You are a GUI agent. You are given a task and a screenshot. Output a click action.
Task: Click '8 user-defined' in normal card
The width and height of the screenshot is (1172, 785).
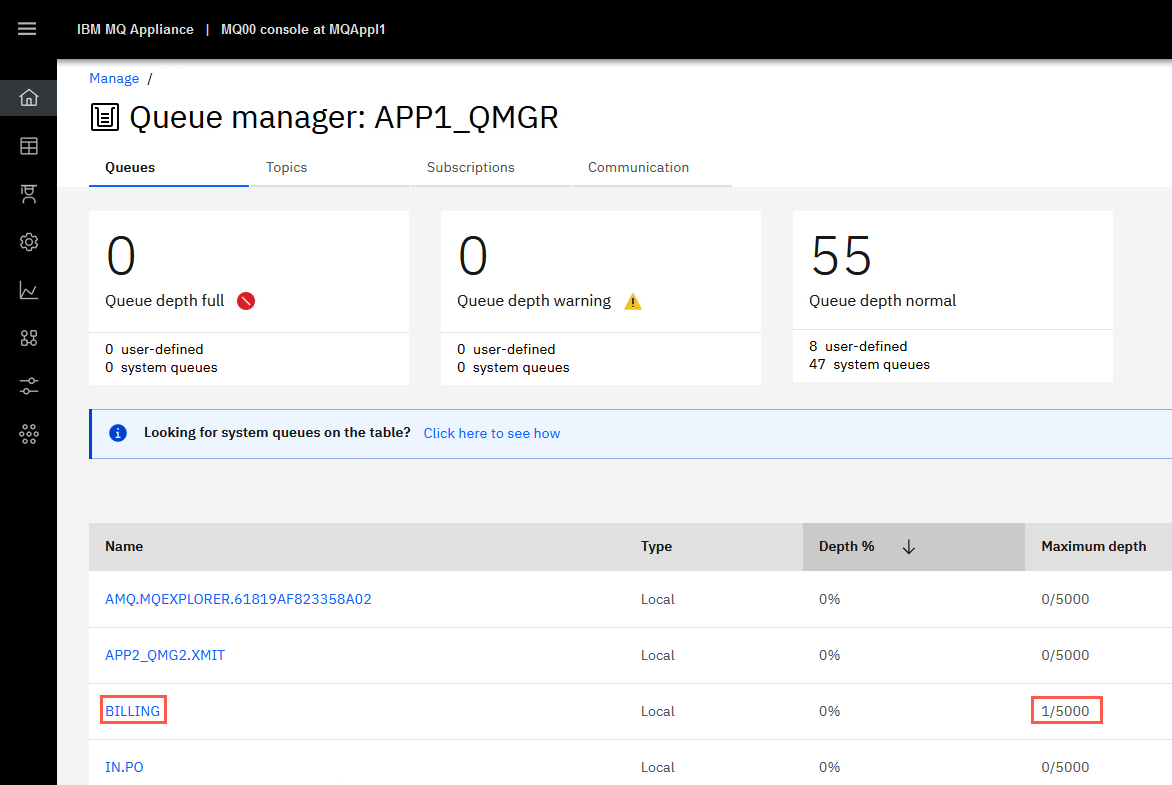click(858, 346)
